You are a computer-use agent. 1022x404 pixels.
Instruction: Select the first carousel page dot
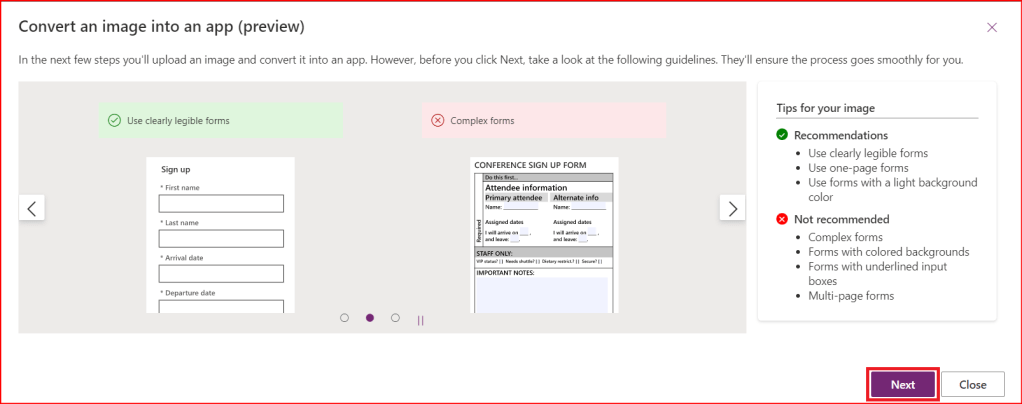pyautogui.click(x=344, y=318)
